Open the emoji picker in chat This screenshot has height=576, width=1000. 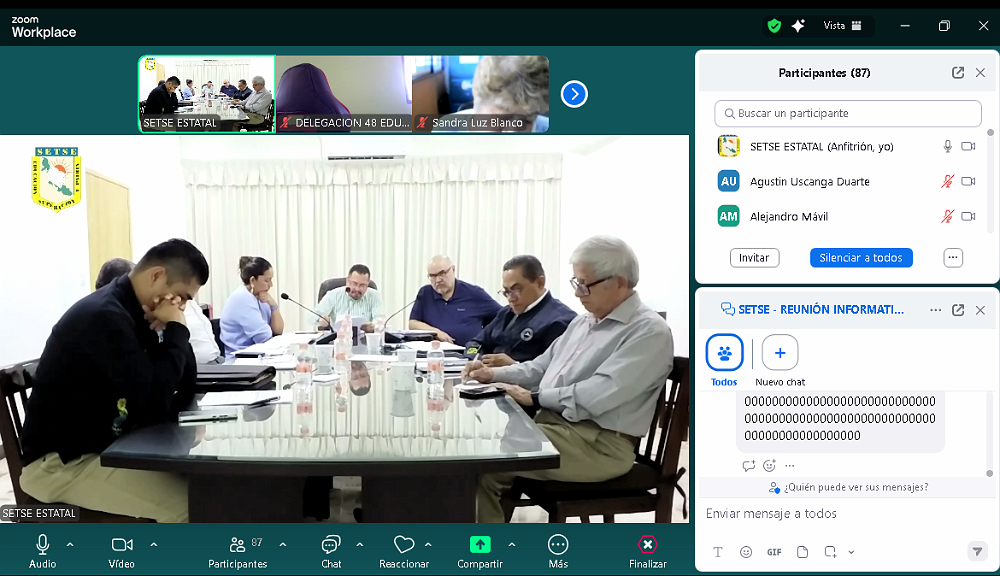[746, 552]
